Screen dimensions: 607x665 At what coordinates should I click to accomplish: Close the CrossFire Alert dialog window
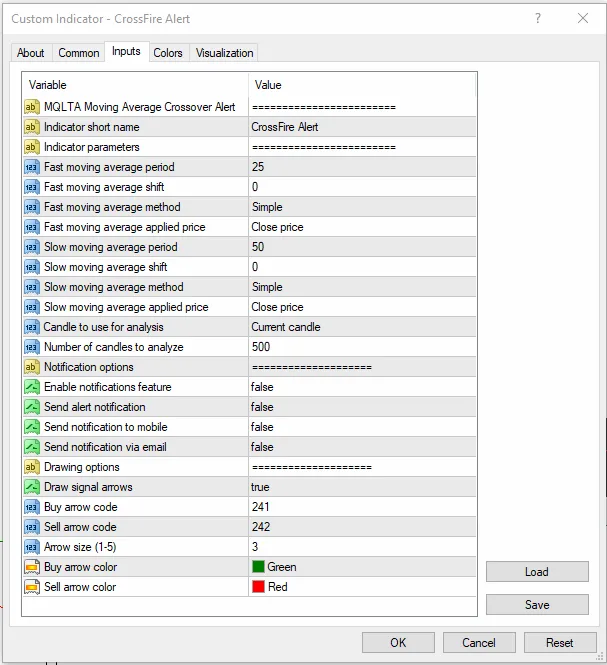[x=583, y=18]
